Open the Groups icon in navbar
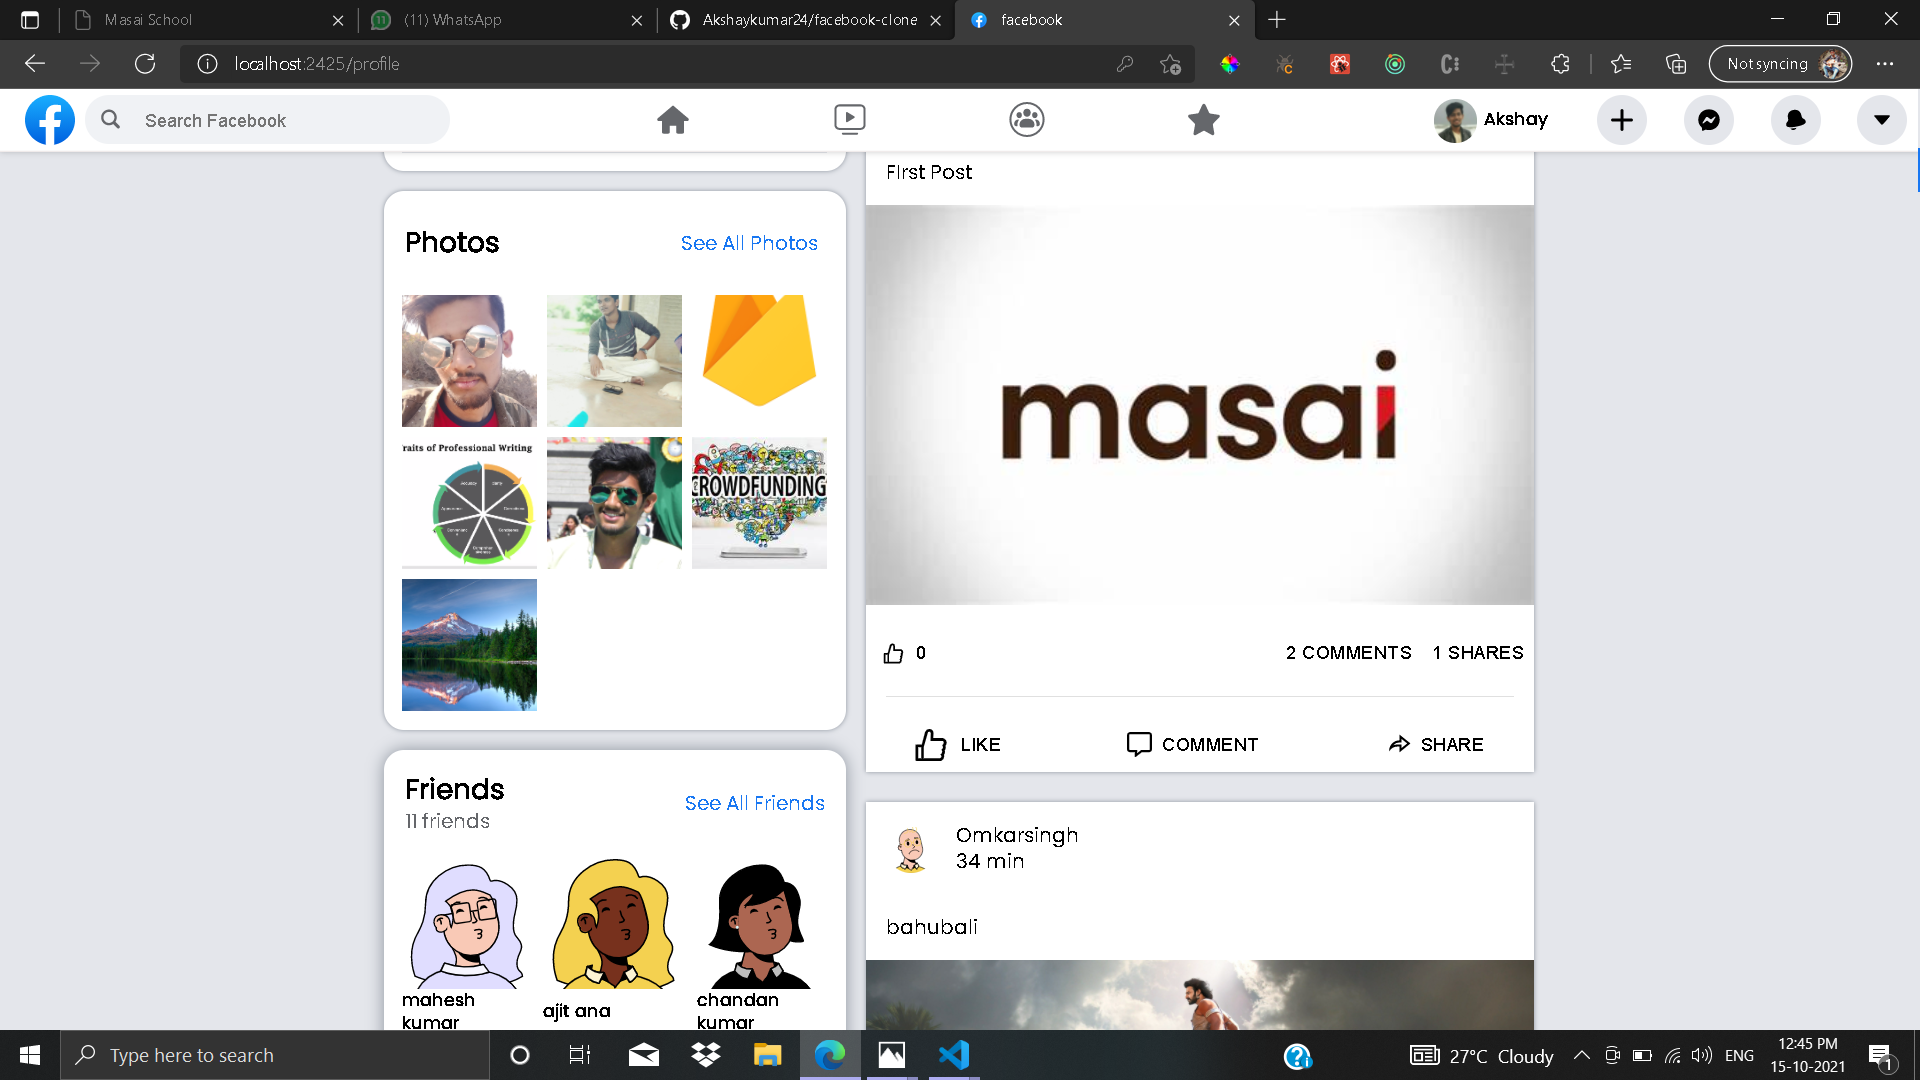This screenshot has width=1920, height=1080. (1026, 120)
